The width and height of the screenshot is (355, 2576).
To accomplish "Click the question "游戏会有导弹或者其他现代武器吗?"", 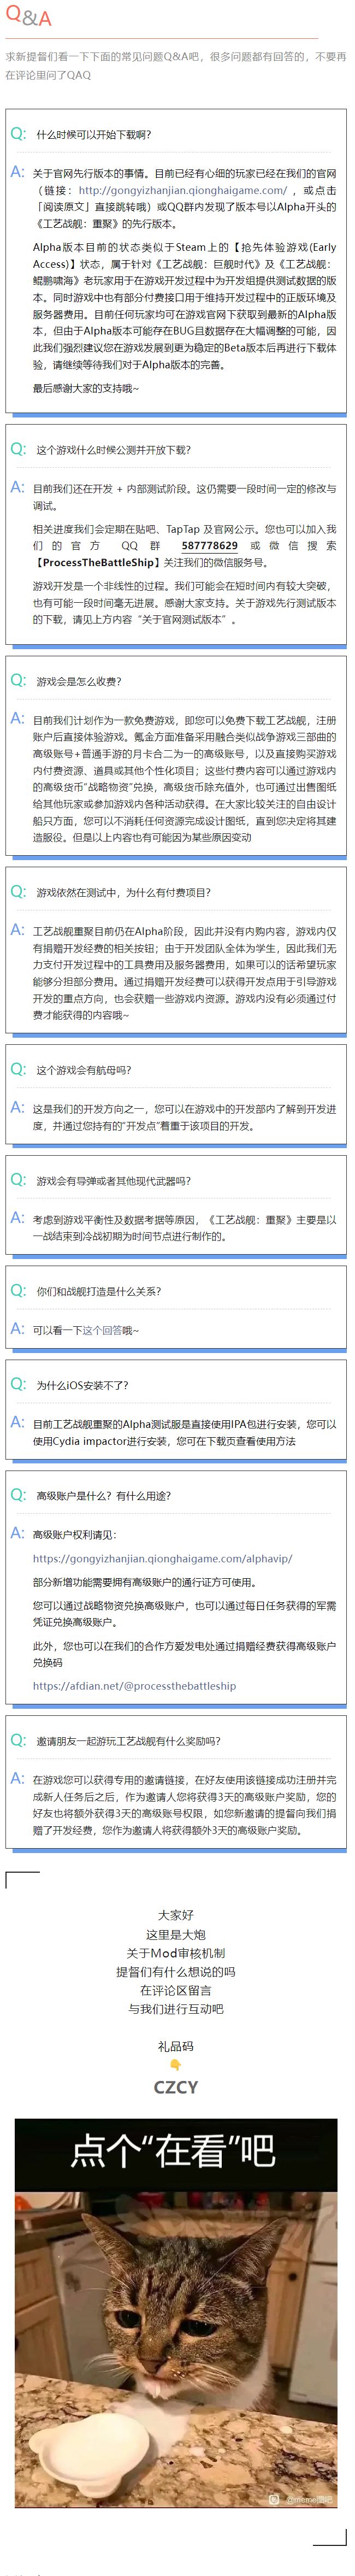I will [113, 1181].
